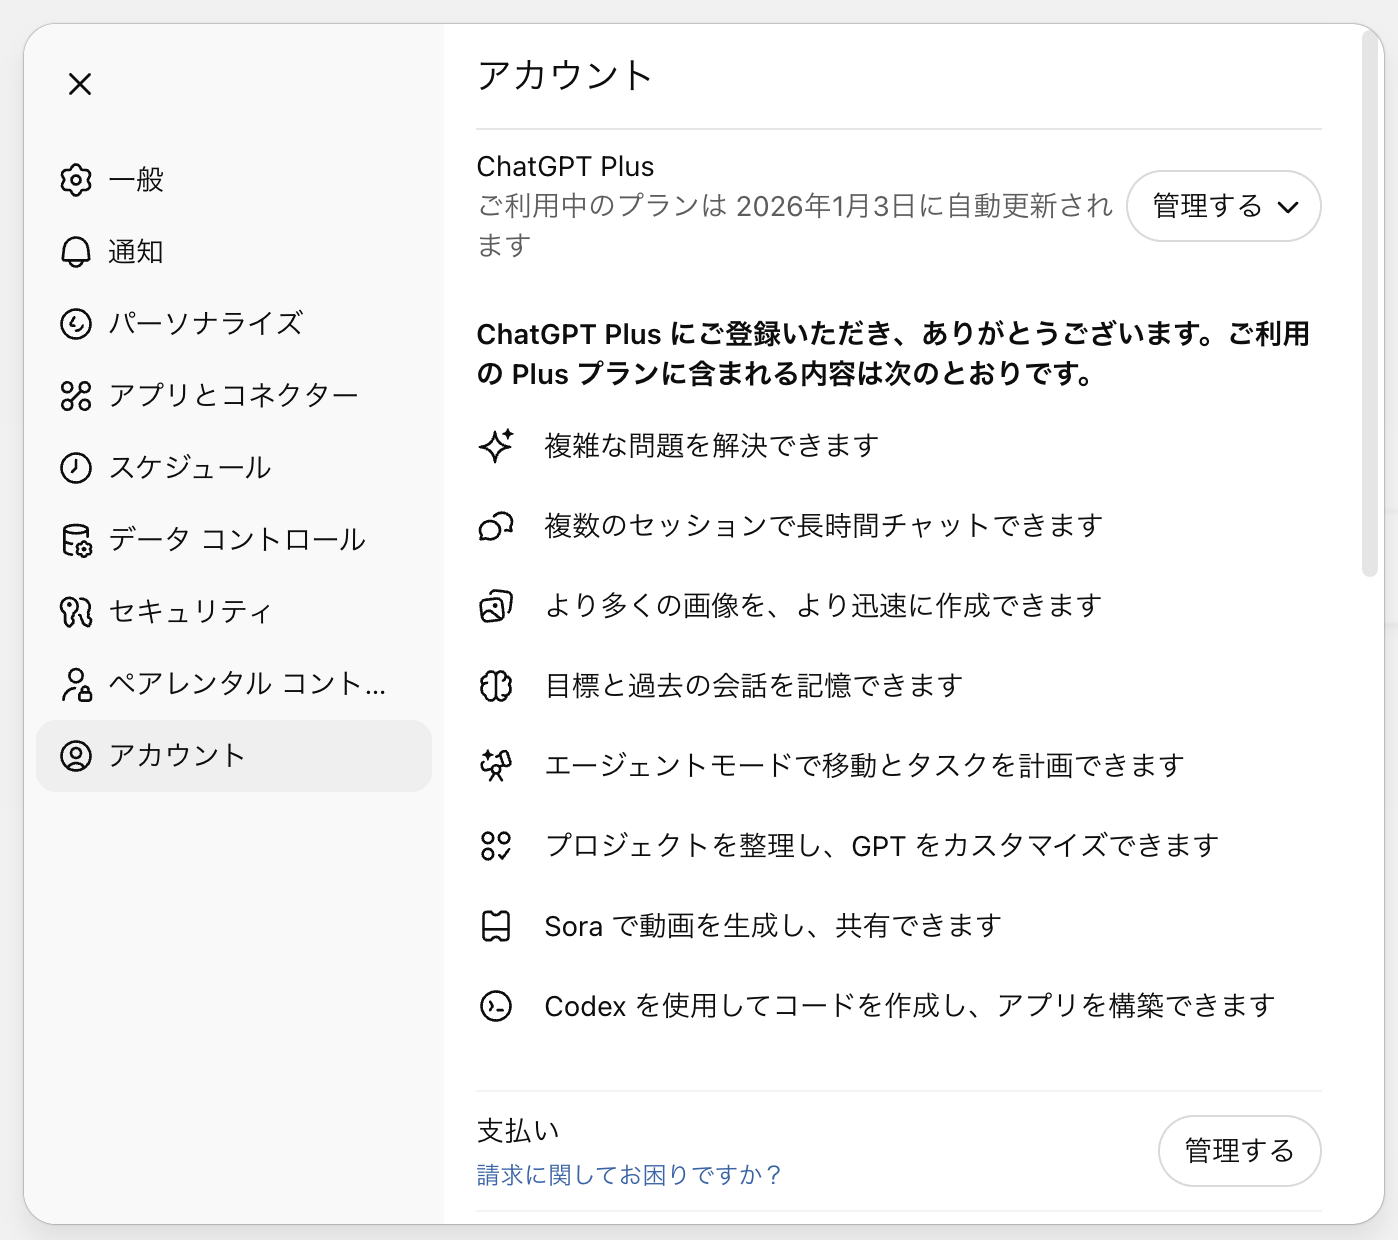Click the アプリとコネクター grid icon
The image size is (1398, 1240).
point(76,396)
